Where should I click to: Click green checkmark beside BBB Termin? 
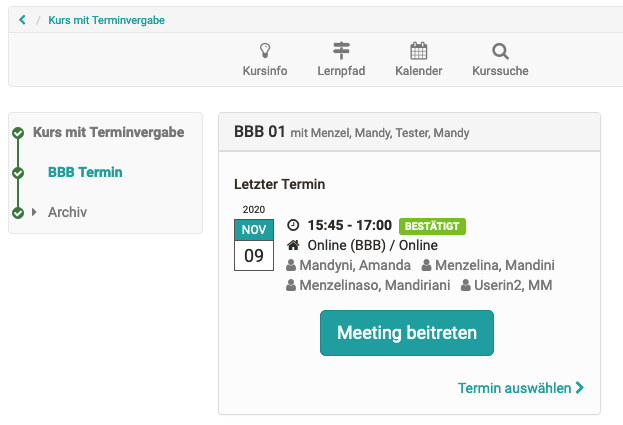click(17, 173)
